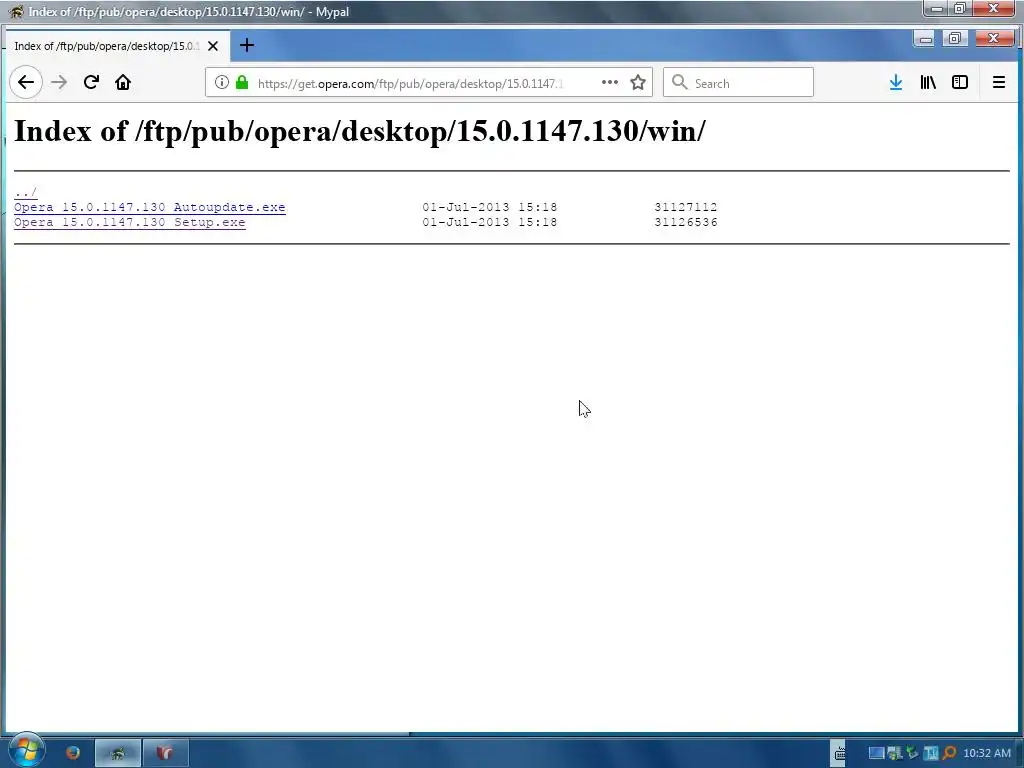Open the library bookmarks and history icon

coord(928,82)
